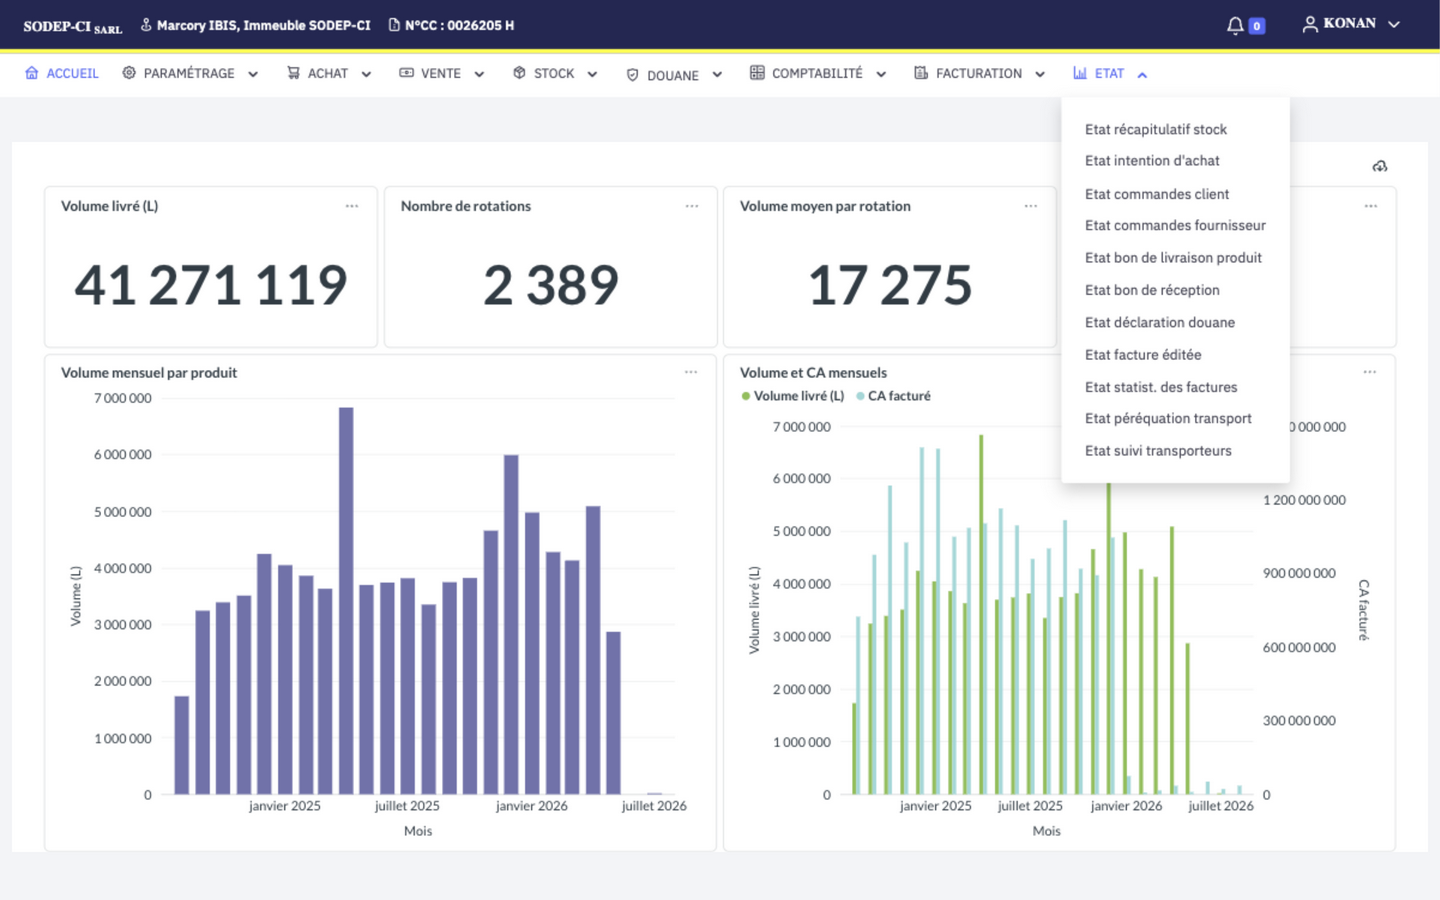
Task: Choose Etat intention d'achat
Action: (x=1152, y=161)
